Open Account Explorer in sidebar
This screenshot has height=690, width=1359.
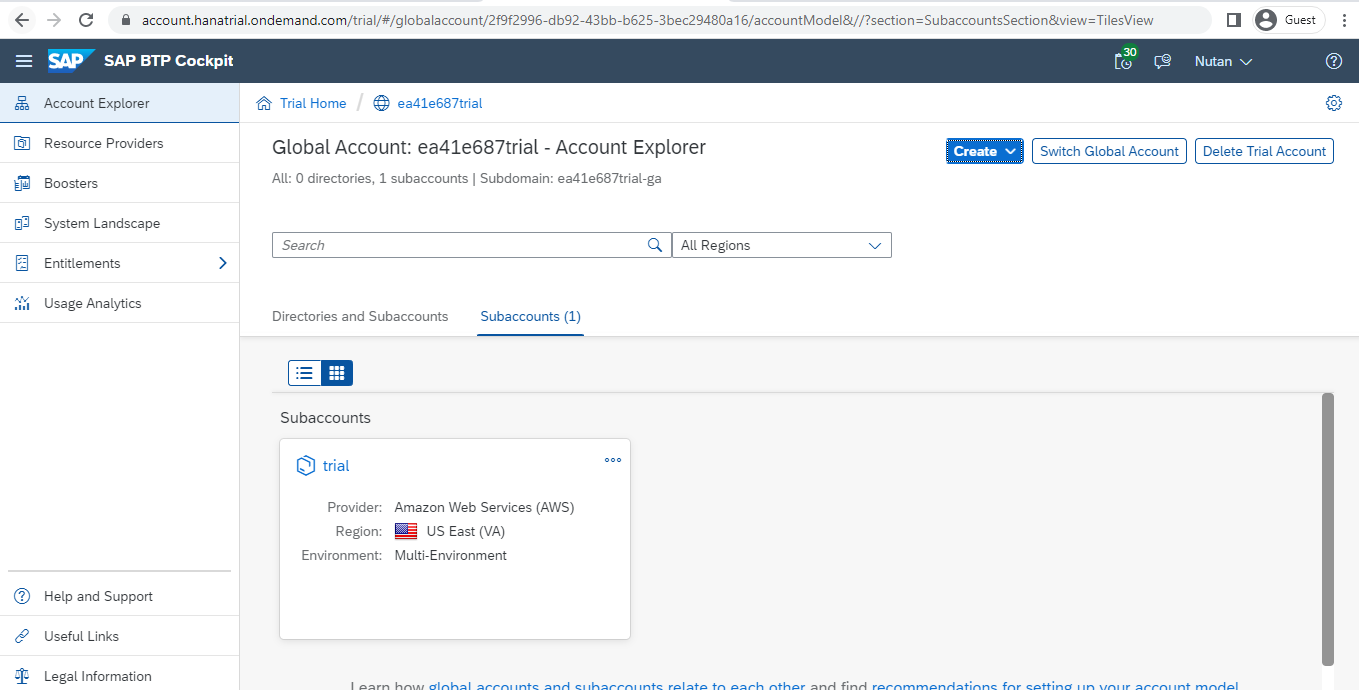tap(119, 103)
